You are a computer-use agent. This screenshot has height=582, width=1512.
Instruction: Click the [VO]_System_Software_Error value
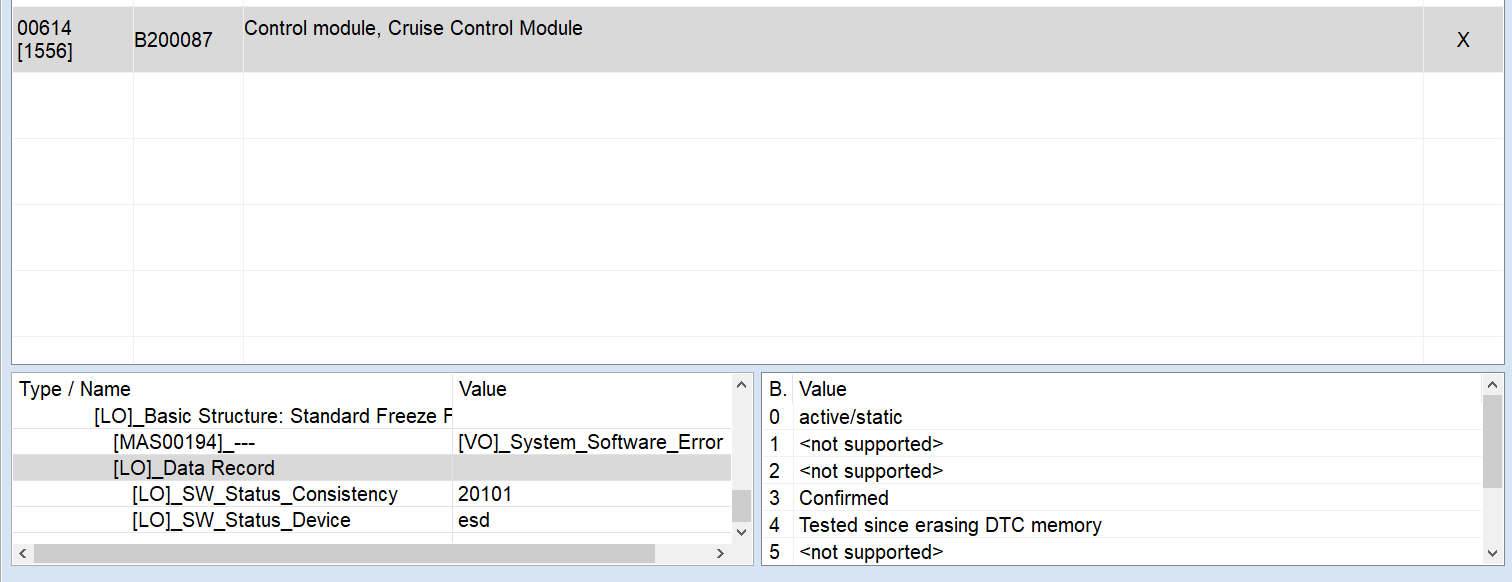pos(589,441)
